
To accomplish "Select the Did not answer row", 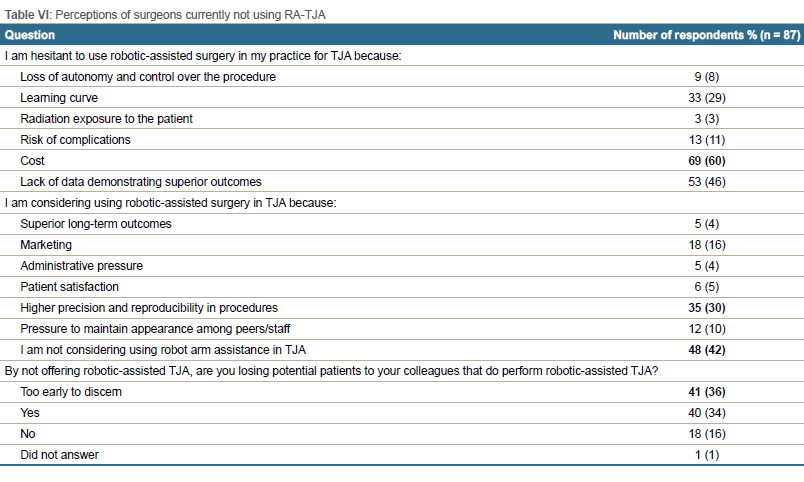I will pyautogui.click(x=402, y=455).
